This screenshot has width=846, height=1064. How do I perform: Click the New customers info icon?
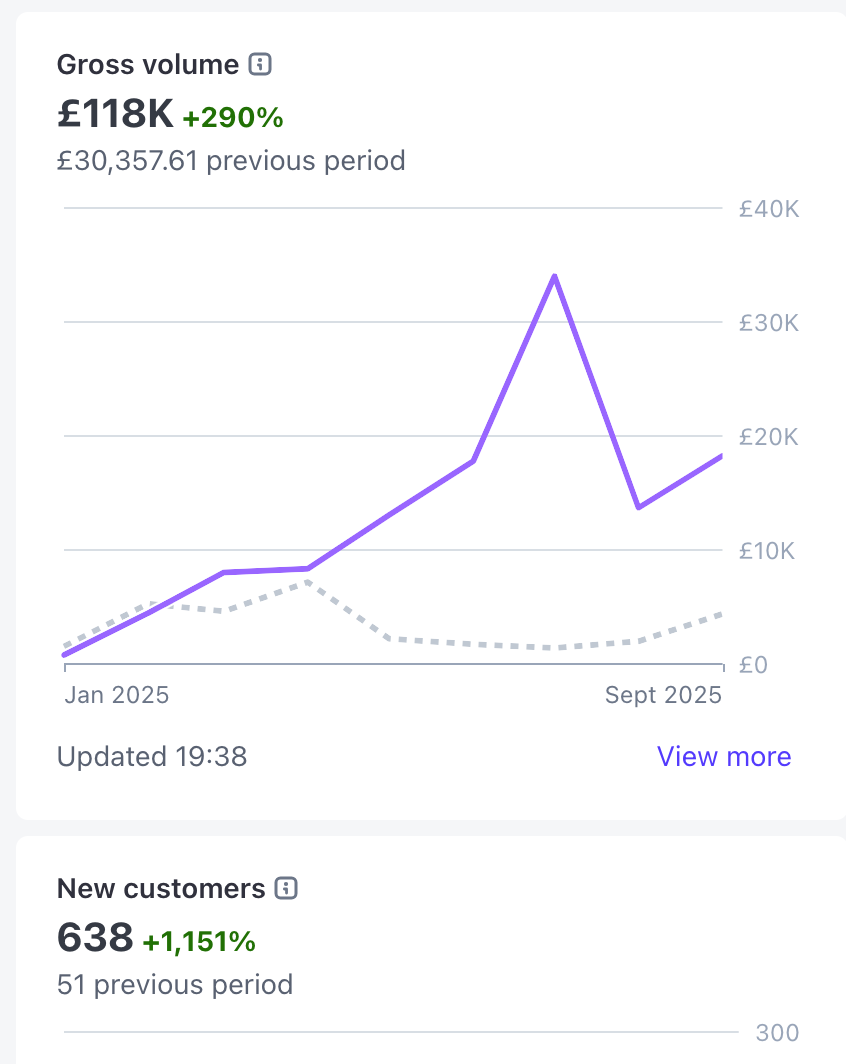tap(286, 888)
